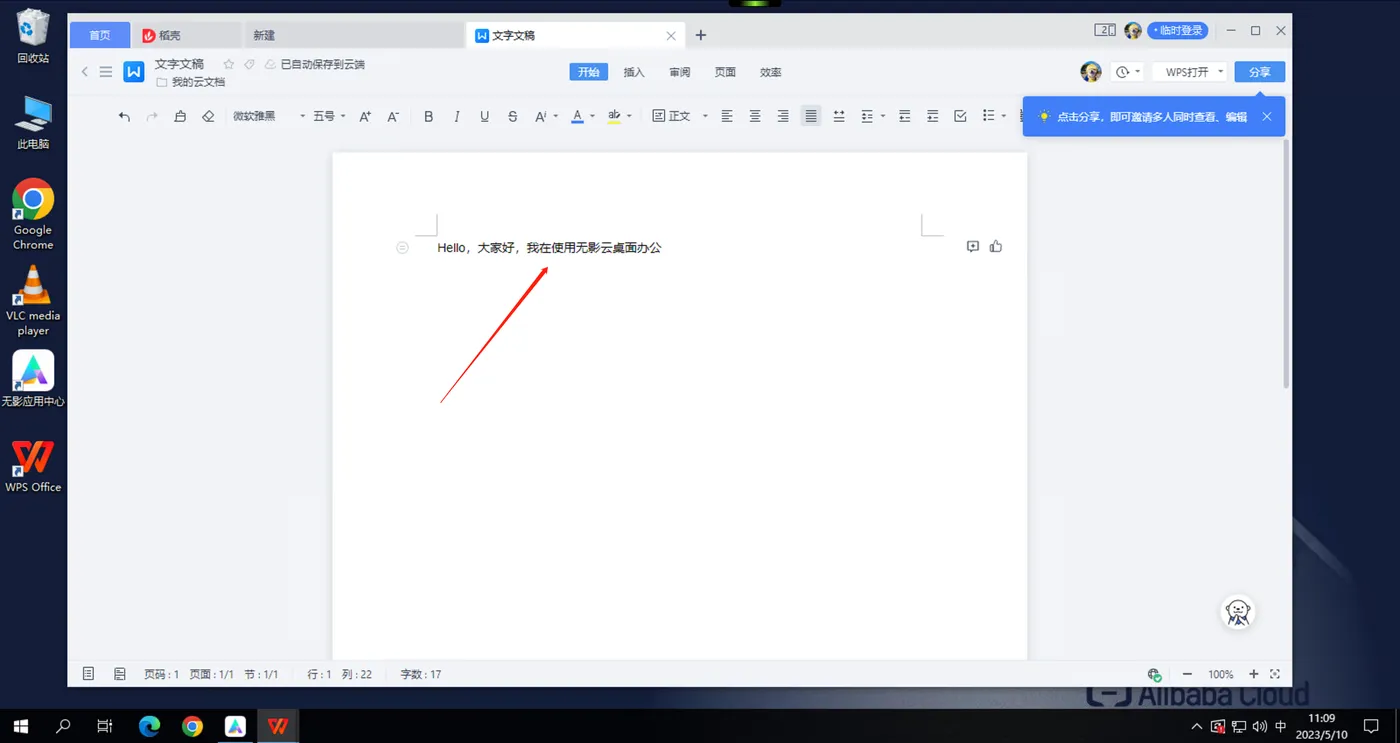Image resolution: width=1400 pixels, height=743 pixels.
Task: Align text to the right
Action: click(783, 116)
